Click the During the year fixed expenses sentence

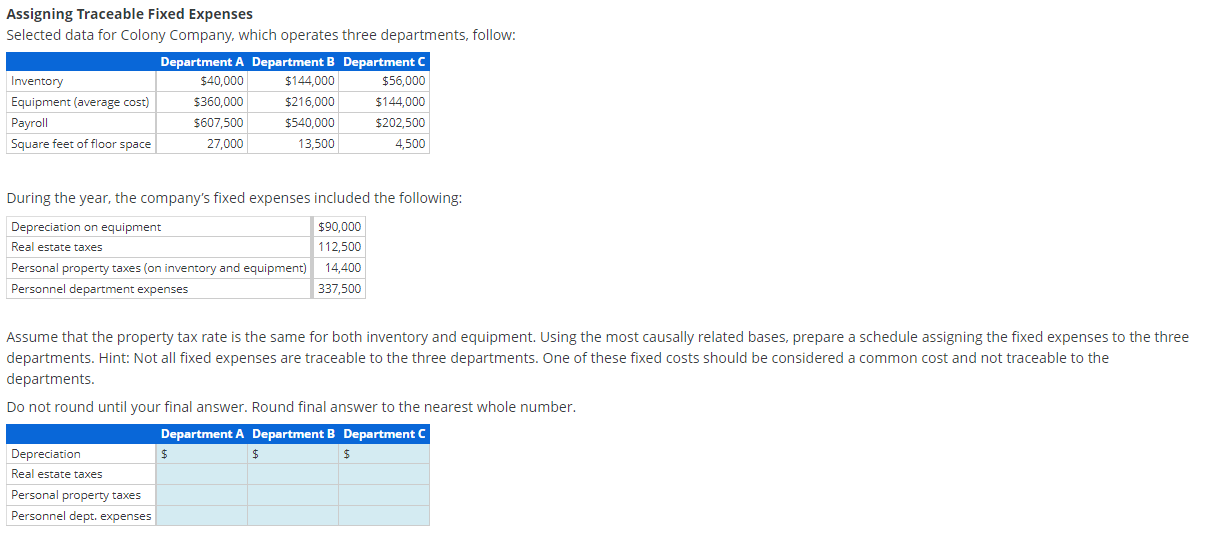tap(235, 198)
